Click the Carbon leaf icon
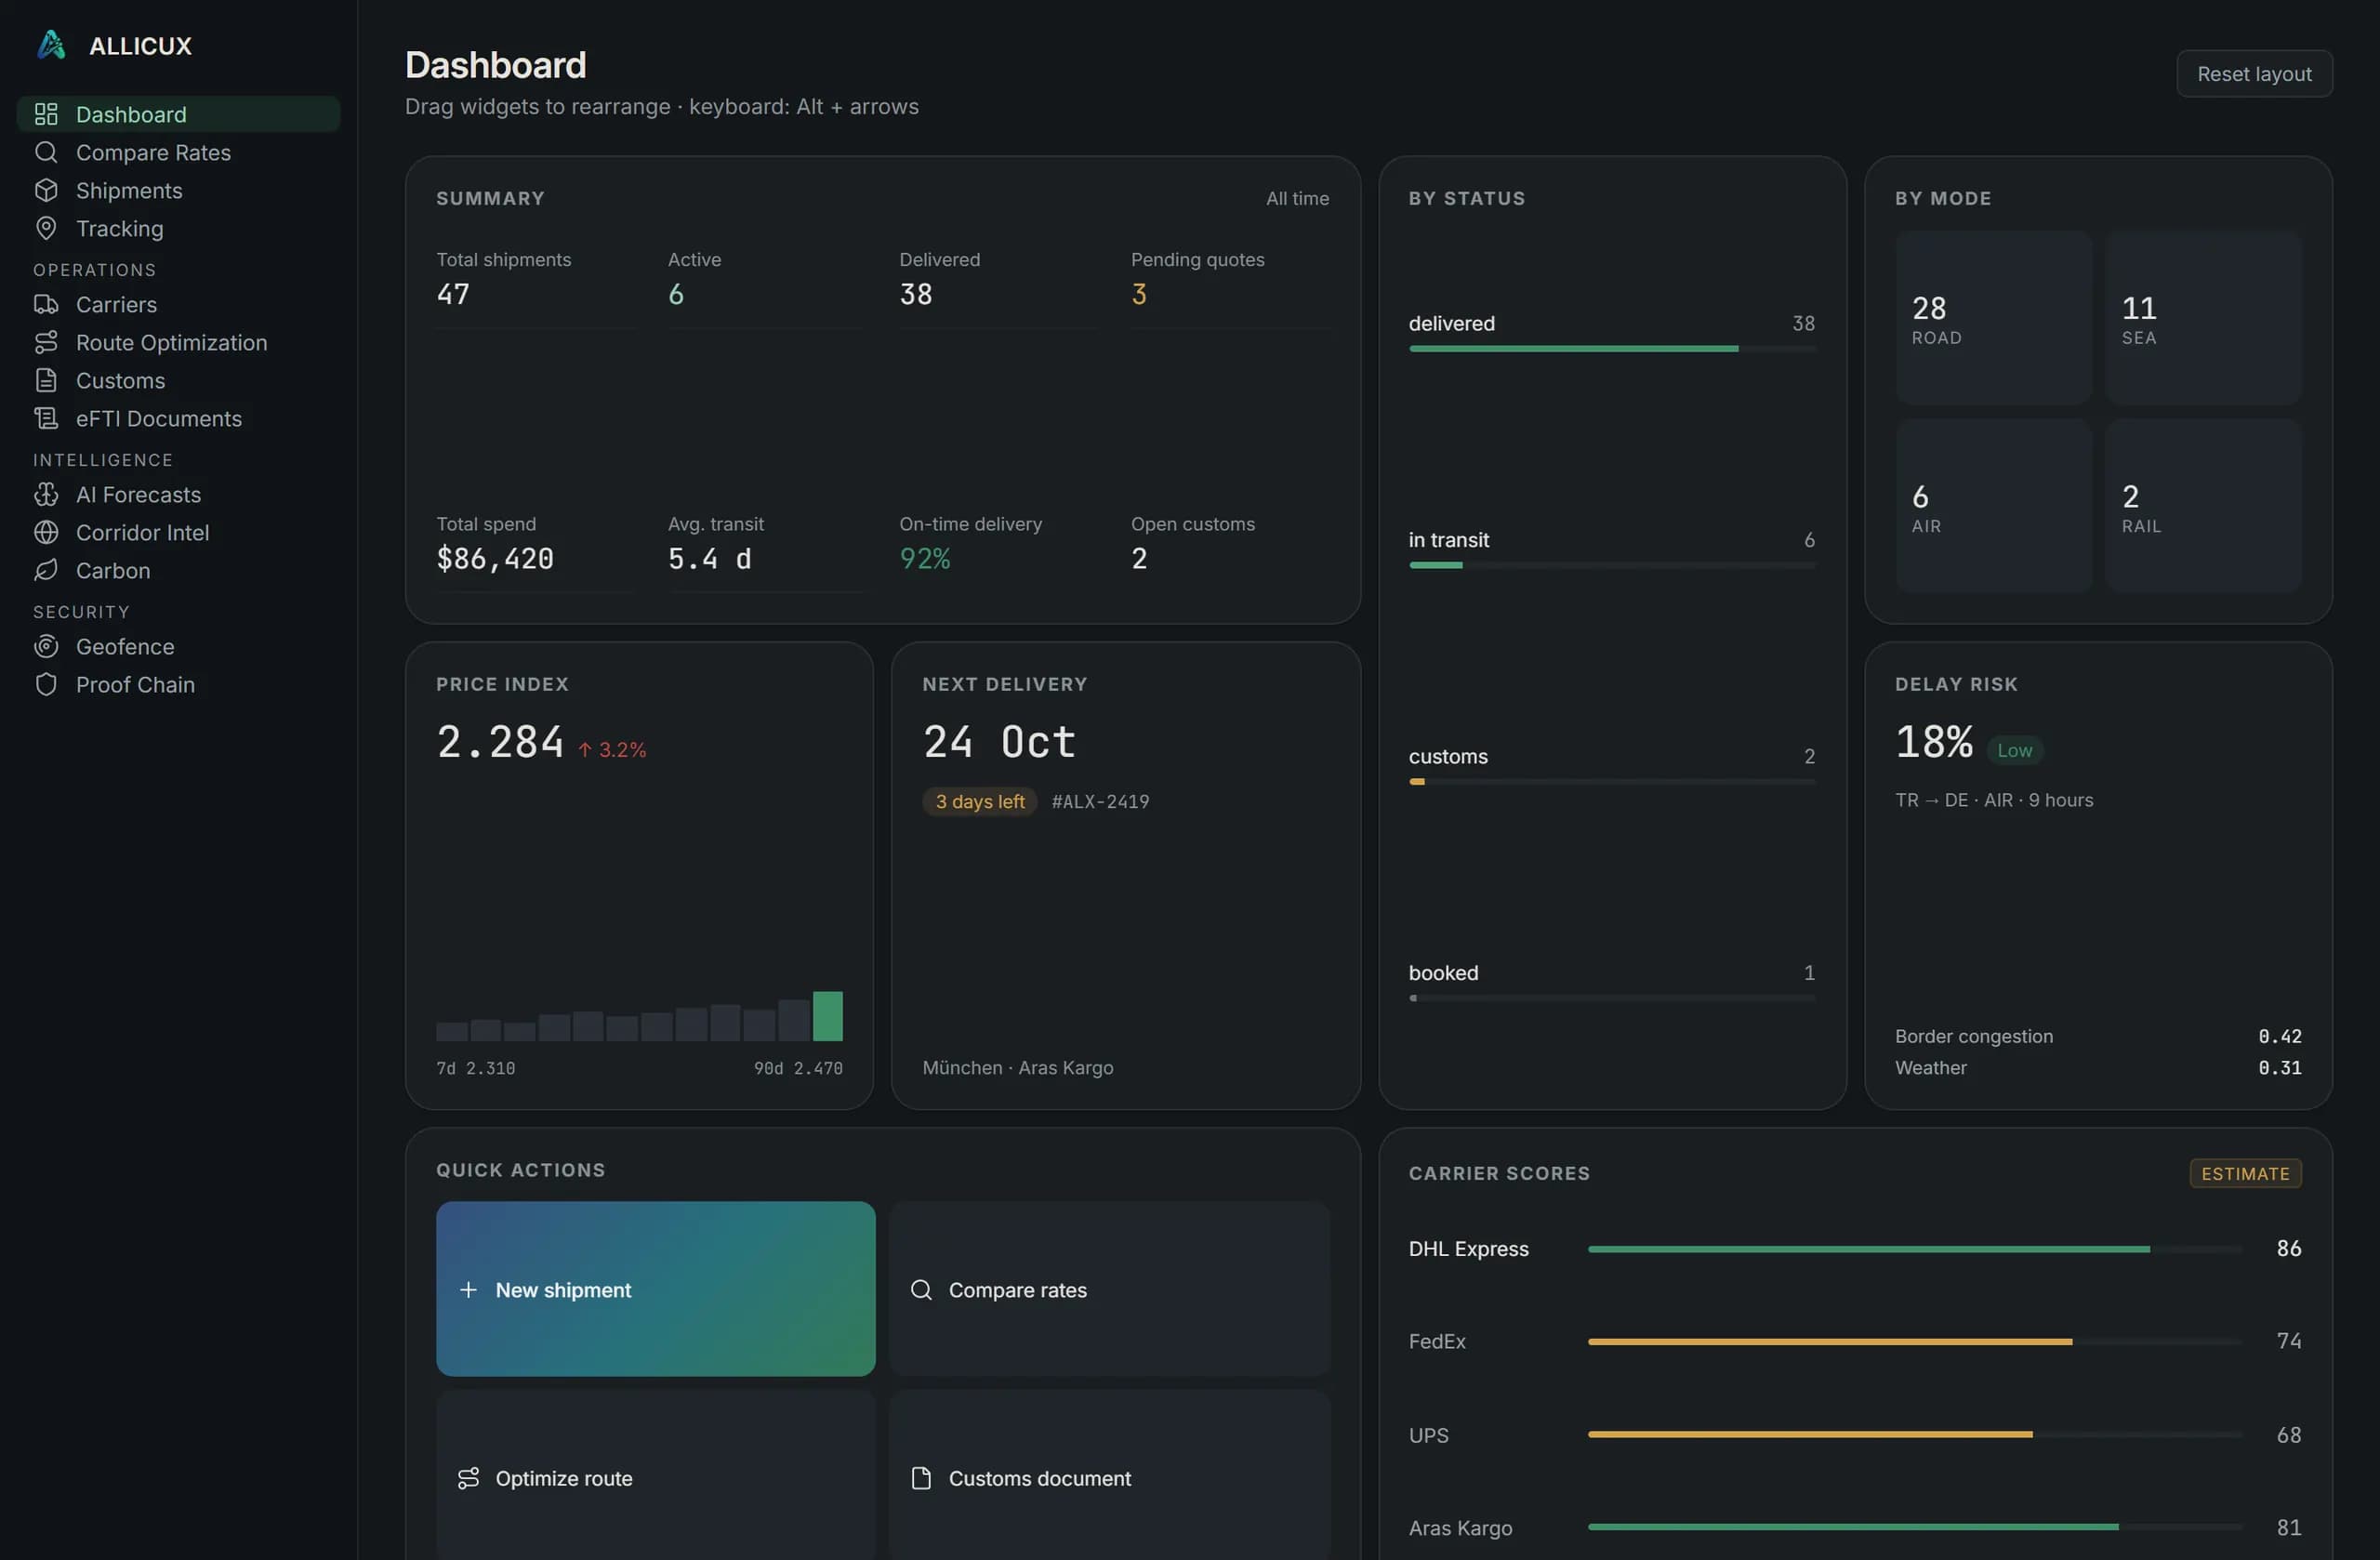2380x1560 pixels. point(46,570)
